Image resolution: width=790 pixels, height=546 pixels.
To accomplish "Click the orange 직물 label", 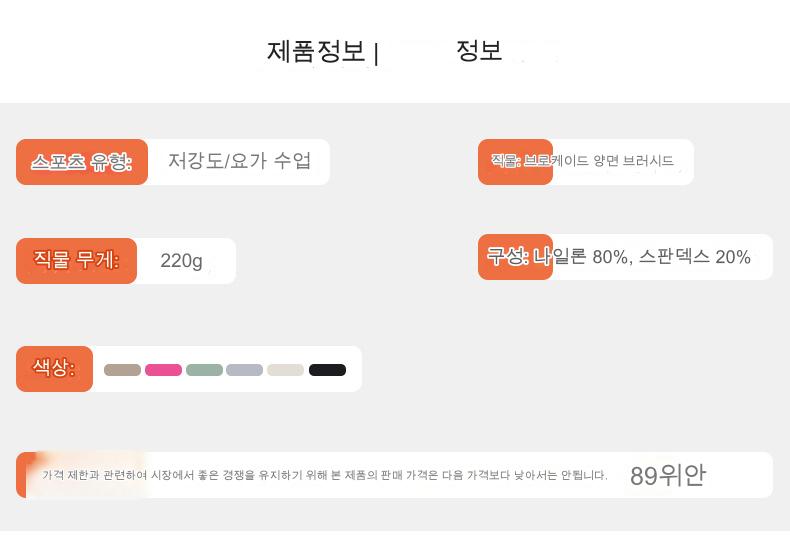I will 505,161.
